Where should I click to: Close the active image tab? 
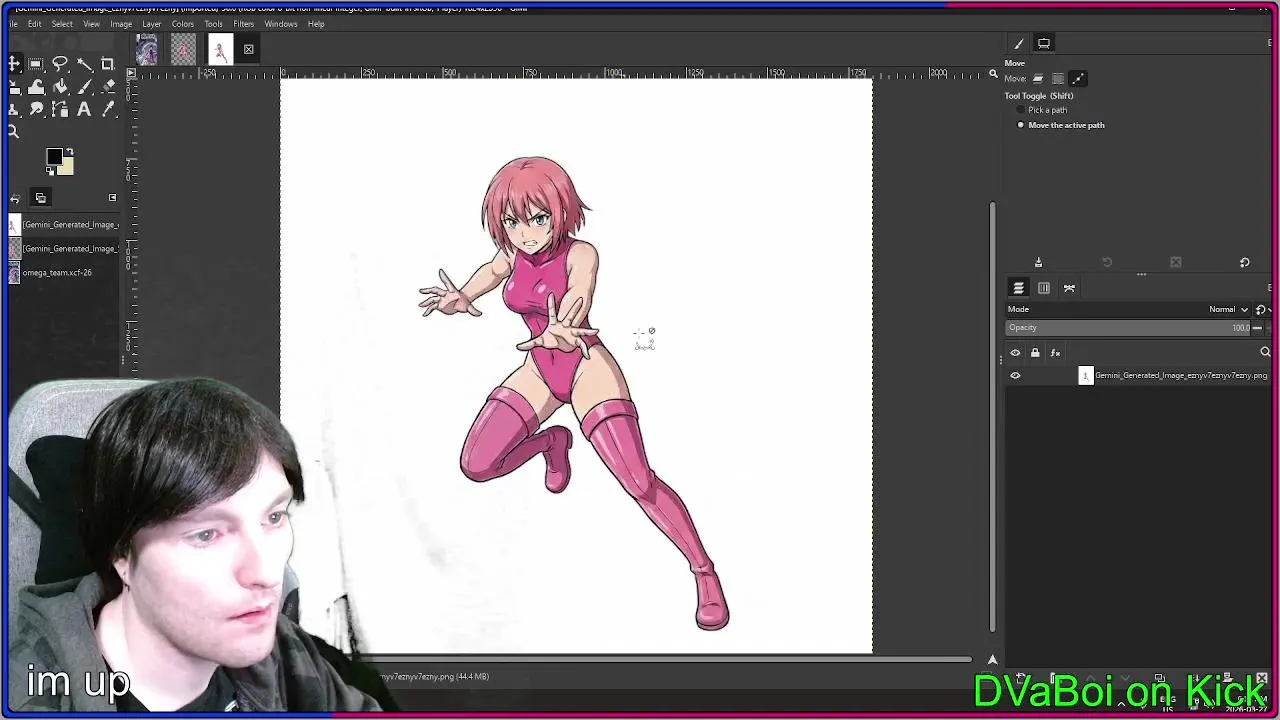click(248, 49)
